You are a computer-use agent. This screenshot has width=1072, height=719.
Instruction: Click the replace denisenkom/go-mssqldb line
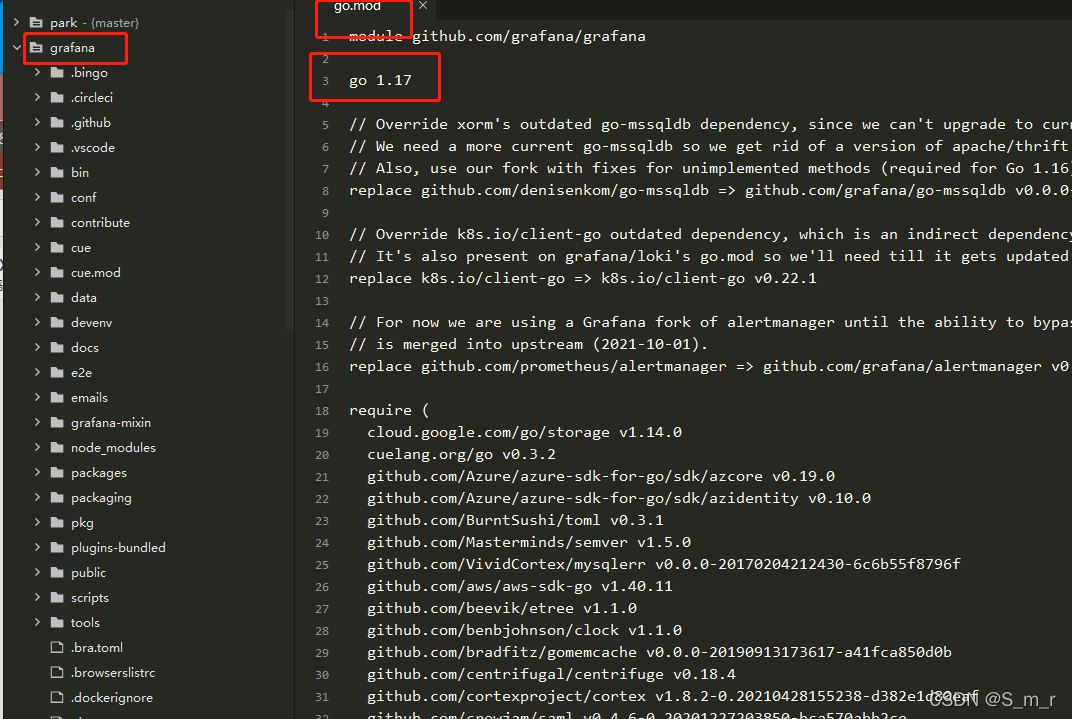[710, 191]
